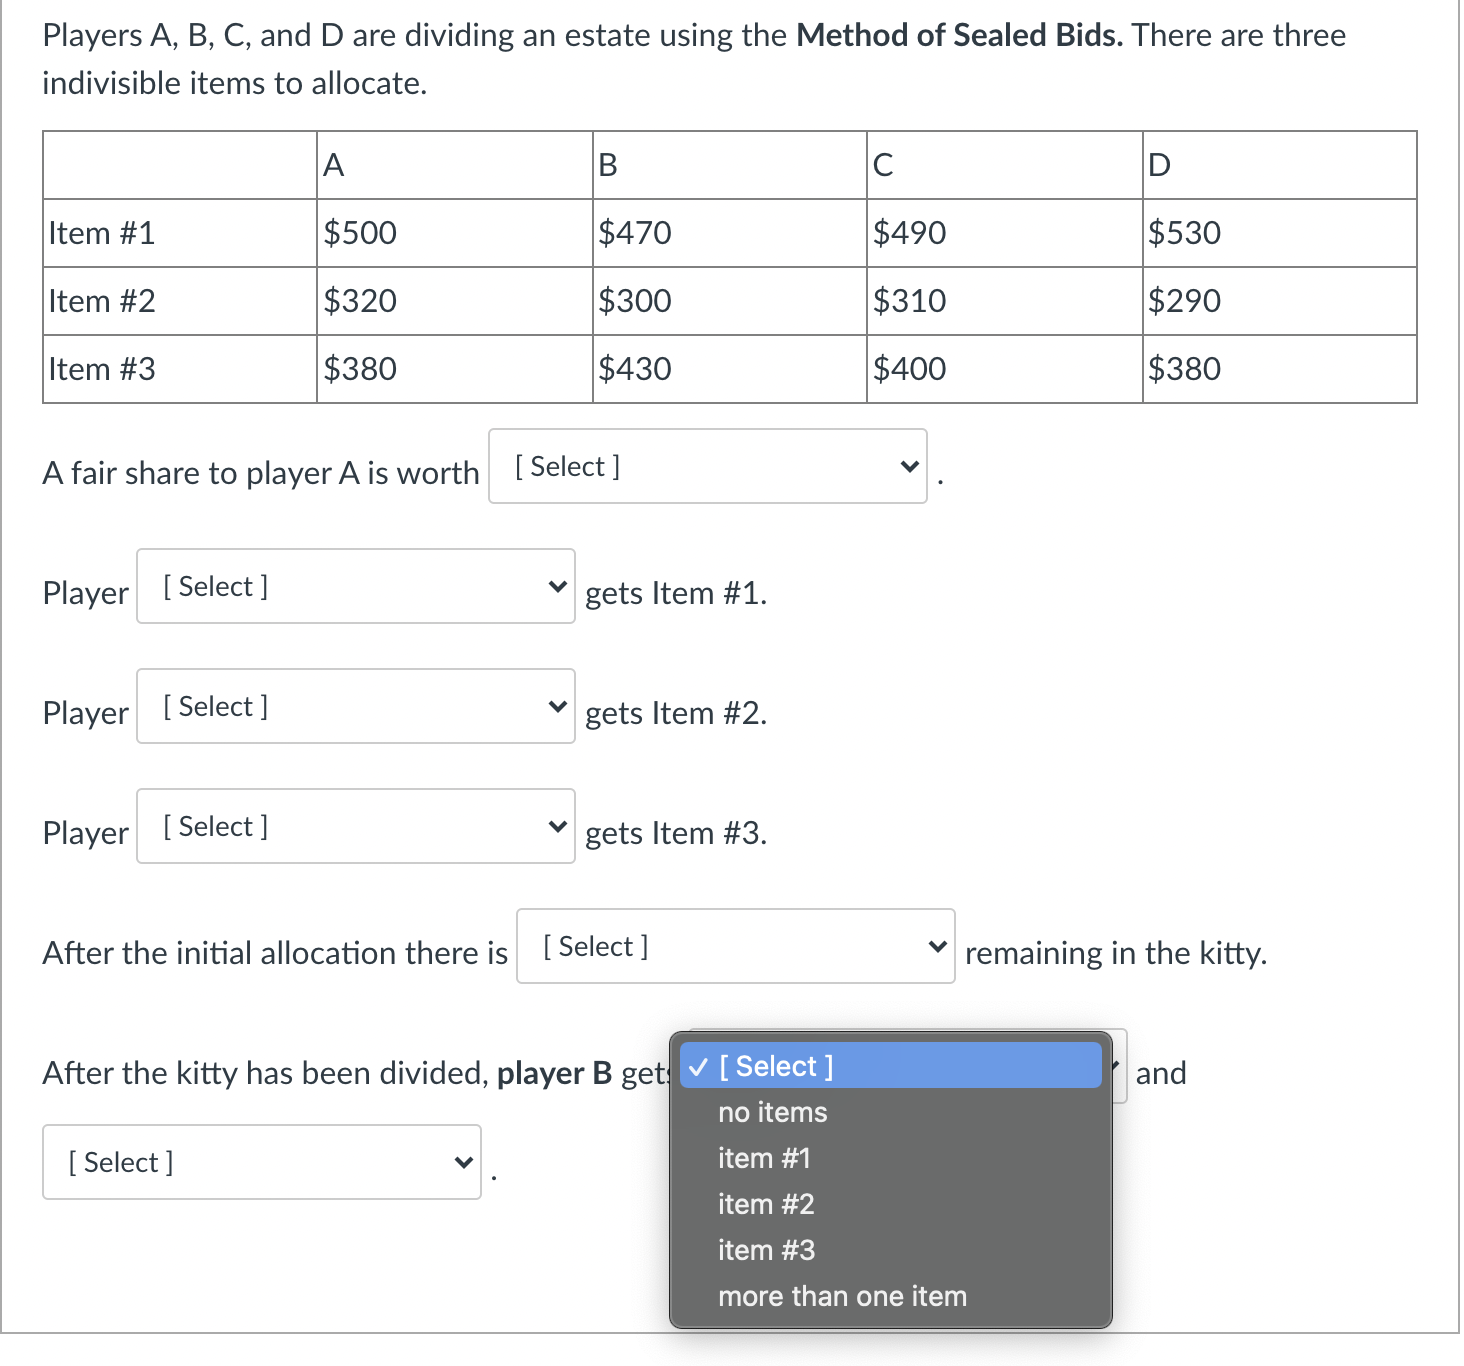
Task: Click the $500 bid of player A
Action: pos(360,232)
